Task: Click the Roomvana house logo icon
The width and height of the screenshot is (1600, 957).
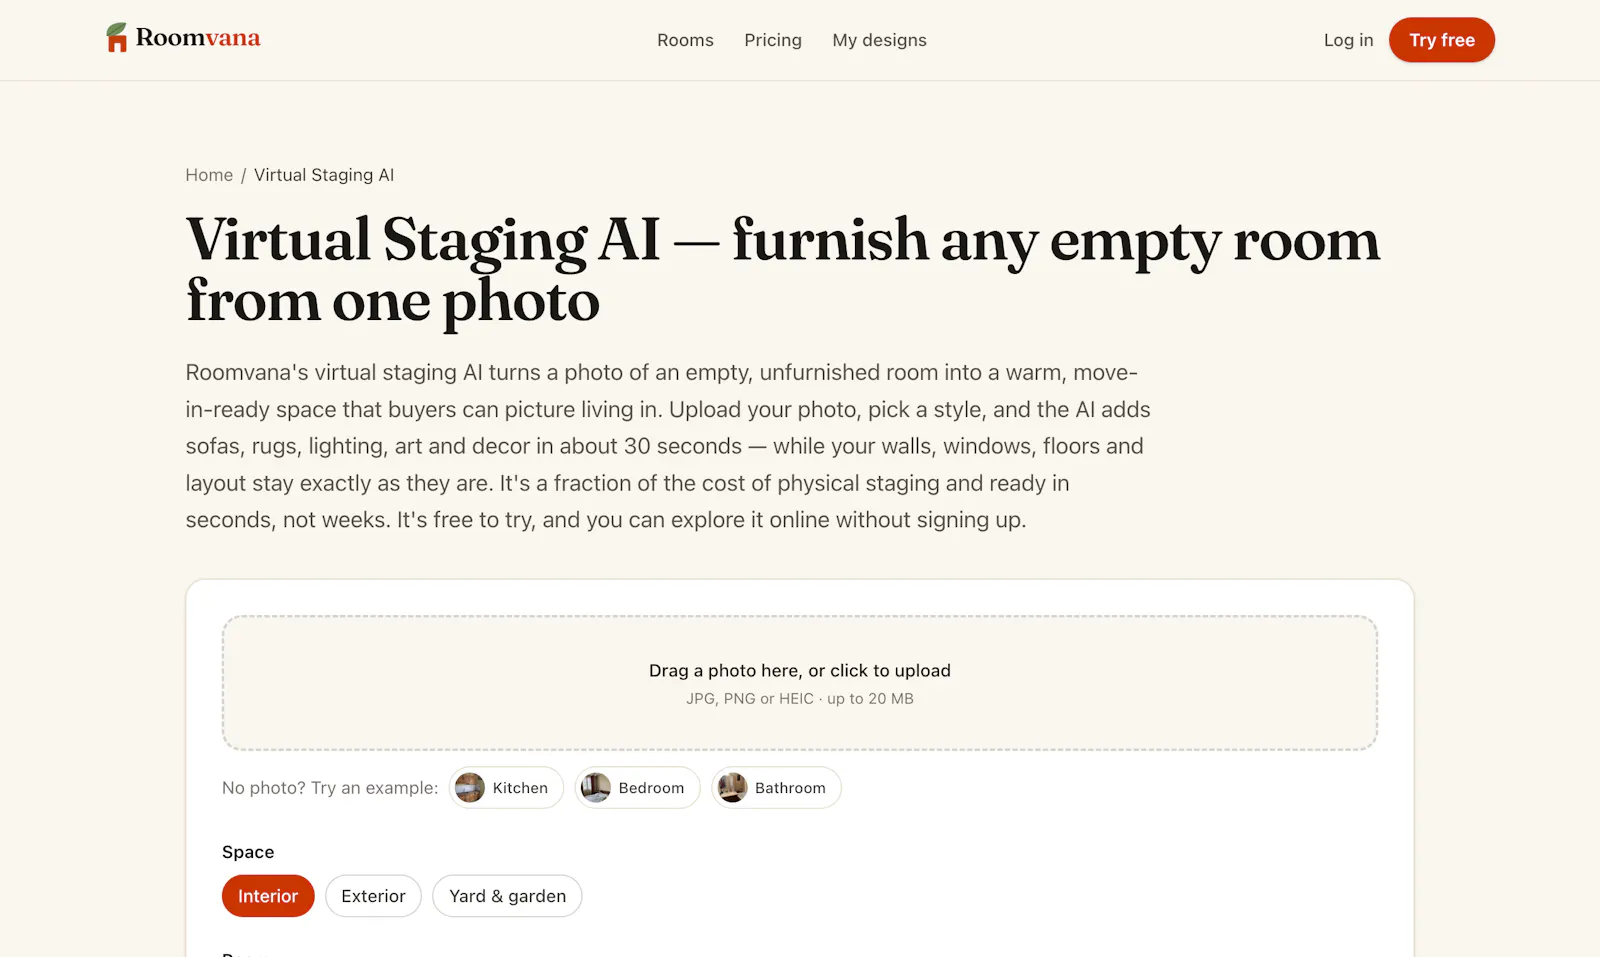Action: click(117, 38)
